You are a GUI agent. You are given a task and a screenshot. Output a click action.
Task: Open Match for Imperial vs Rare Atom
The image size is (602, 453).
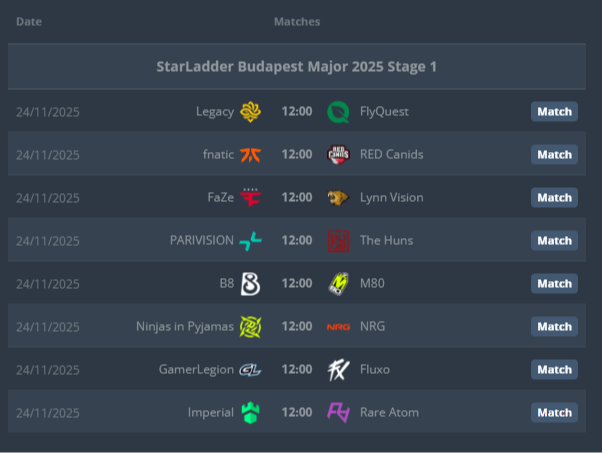pos(554,412)
